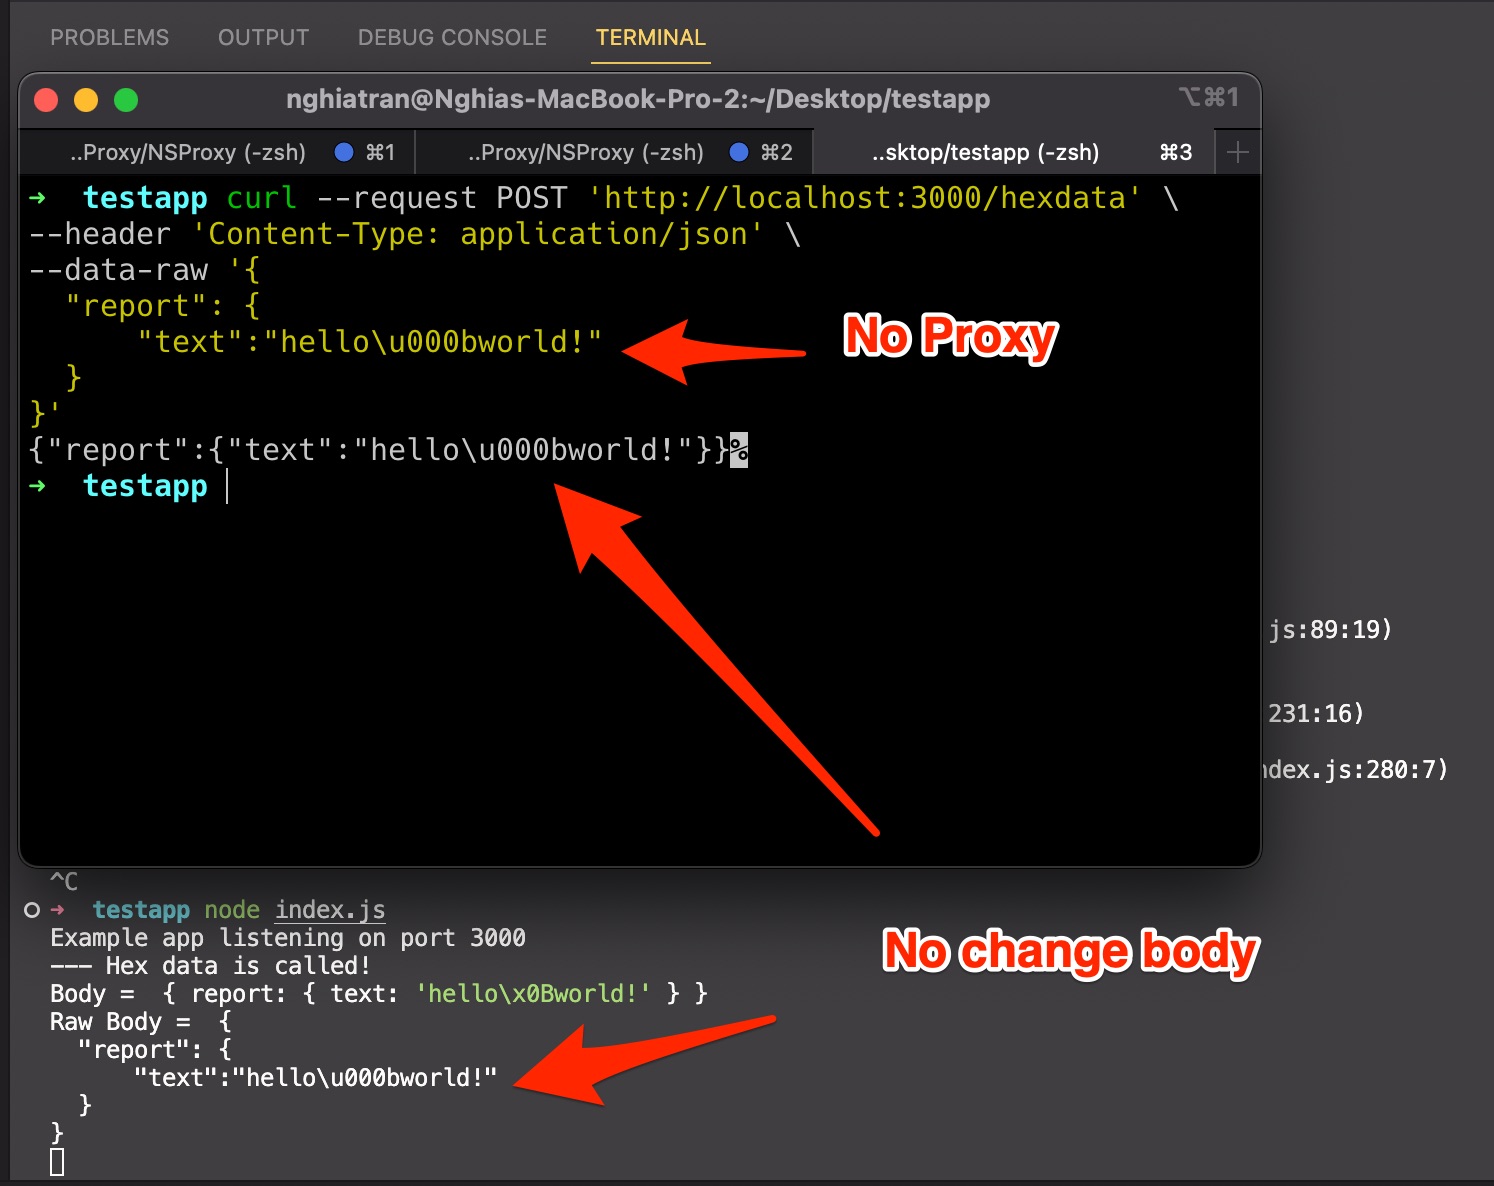Click the js:89:19 stack trace reference

(x=1330, y=629)
